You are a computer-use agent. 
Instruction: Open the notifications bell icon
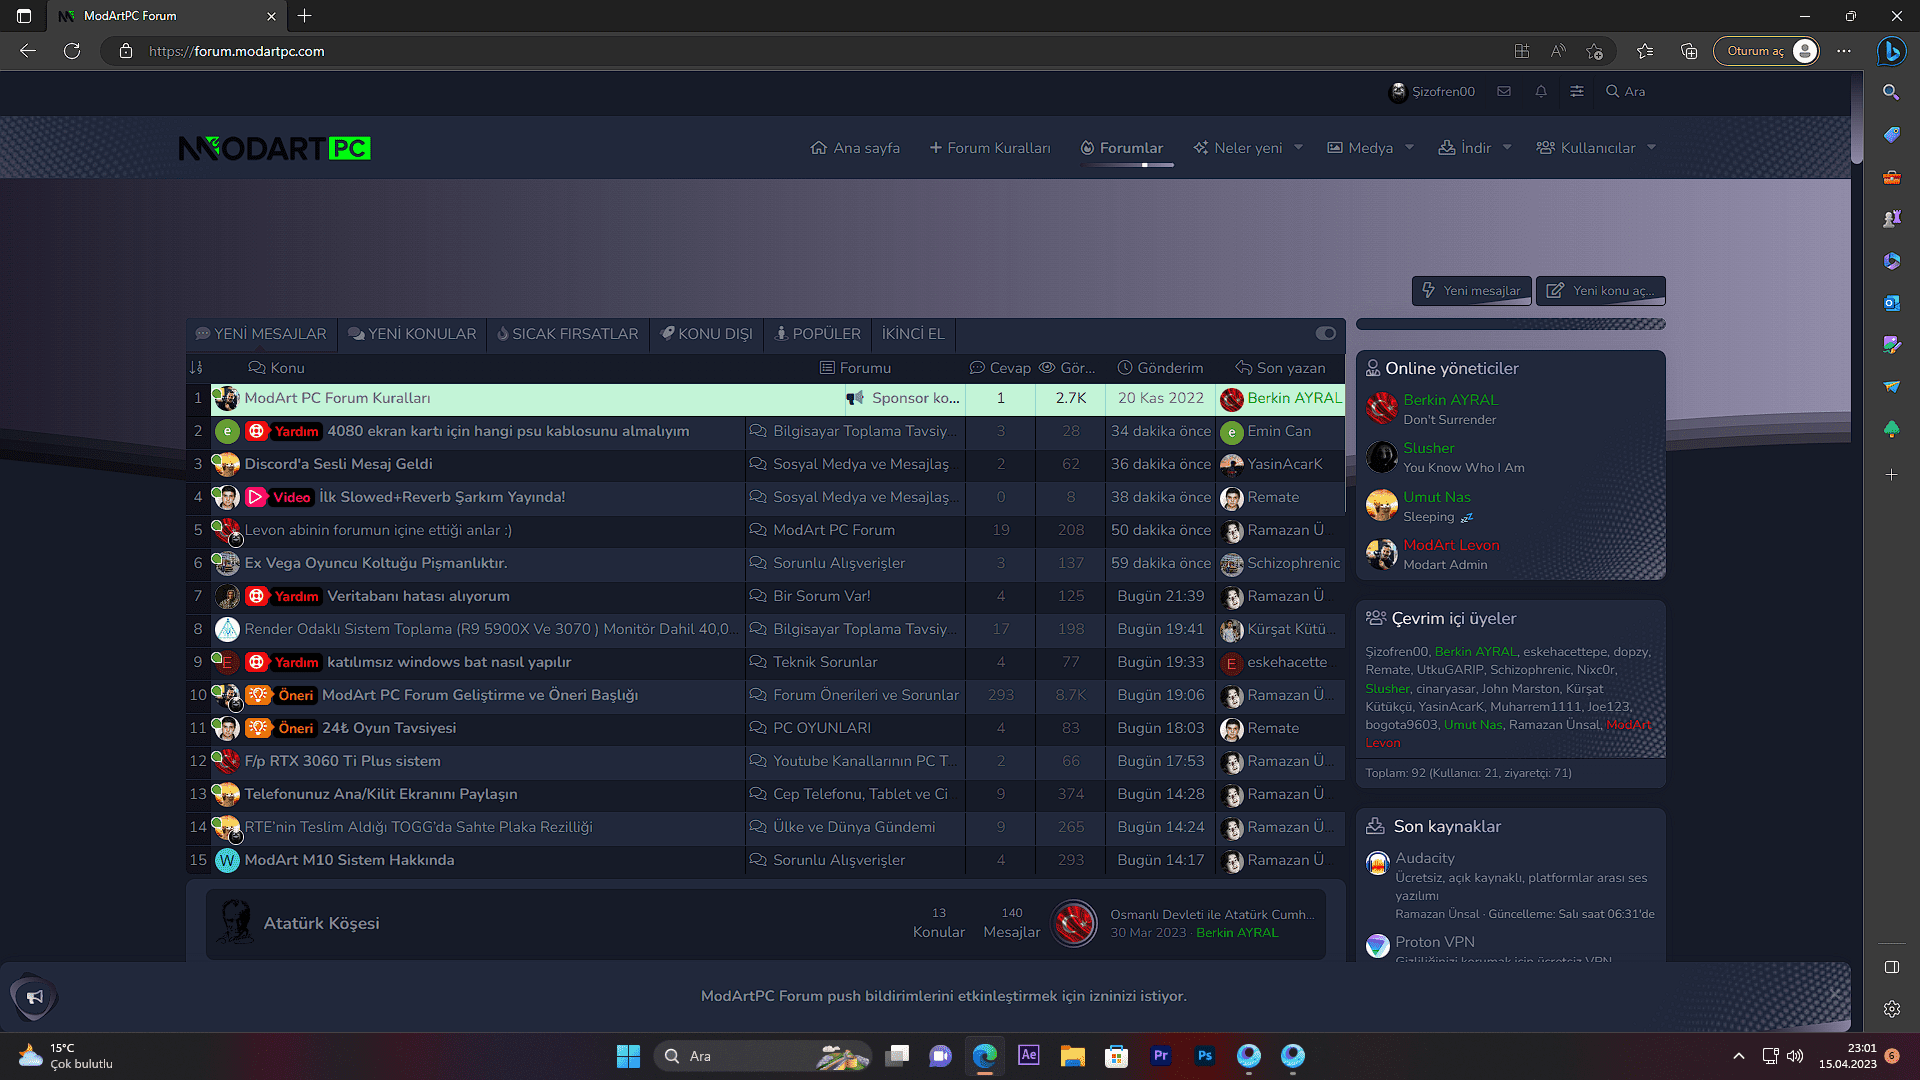pyautogui.click(x=1541, y=91)
